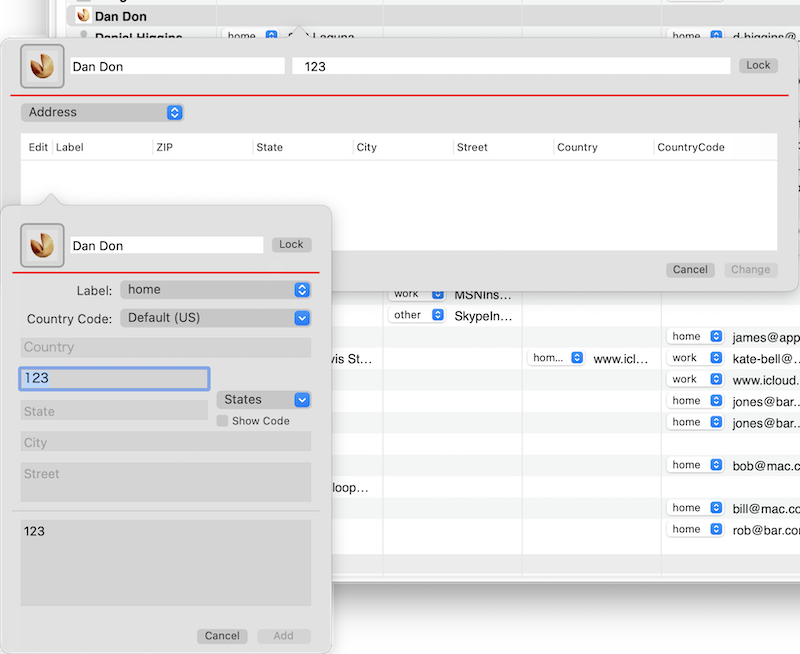Click Dan Don avatar in the add-address popover
The height and width of the screenshot is (654, 800).
(42, 245)
